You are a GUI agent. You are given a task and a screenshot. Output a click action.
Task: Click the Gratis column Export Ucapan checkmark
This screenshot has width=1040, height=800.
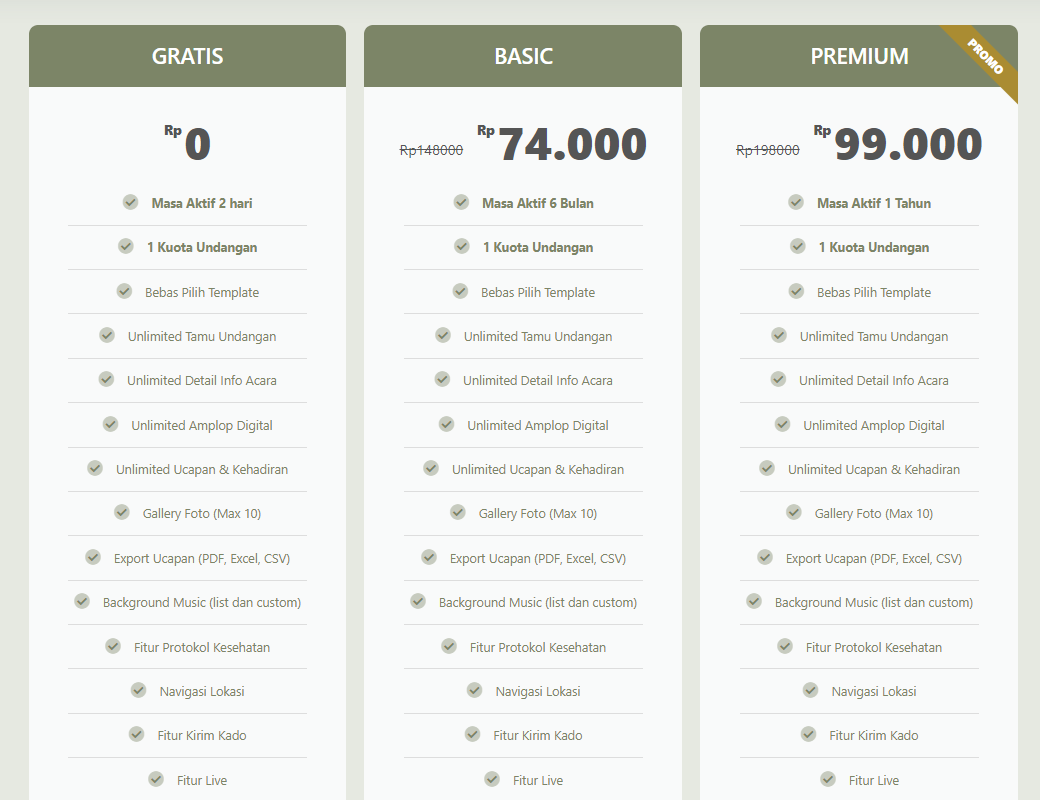click(x=93, y=557)
